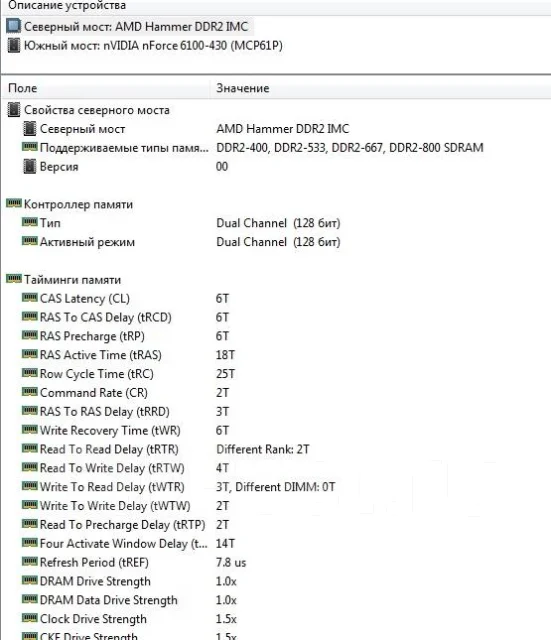Select the value DDR2-400, DDR2-533, DDR2-667, DDR2-800 SDRAM
This screenshot has width=551, height=640.
pyautogui.click(x=350, y=147)
